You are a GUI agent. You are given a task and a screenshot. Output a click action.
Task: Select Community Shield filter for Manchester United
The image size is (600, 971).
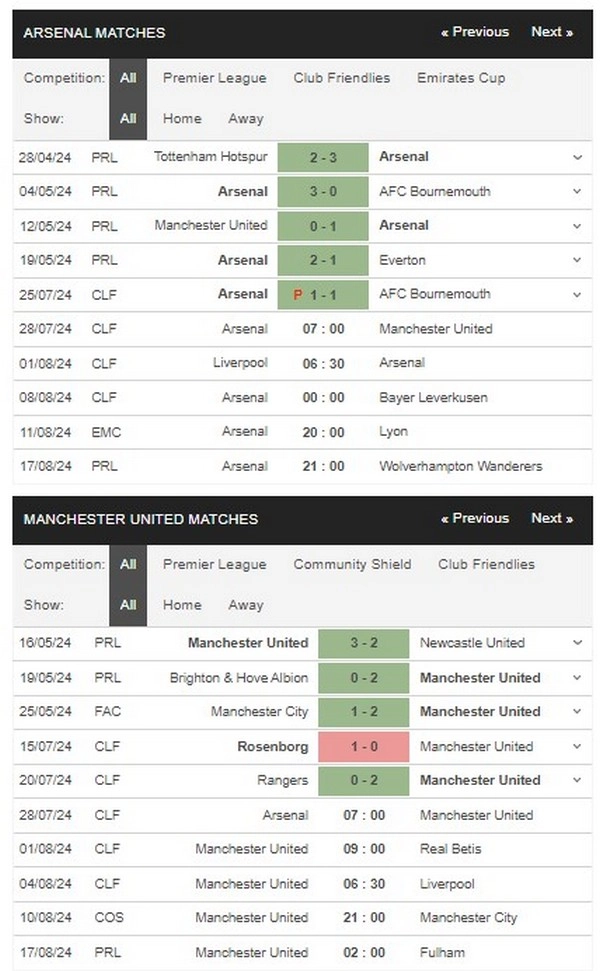[x=352, y=564]
